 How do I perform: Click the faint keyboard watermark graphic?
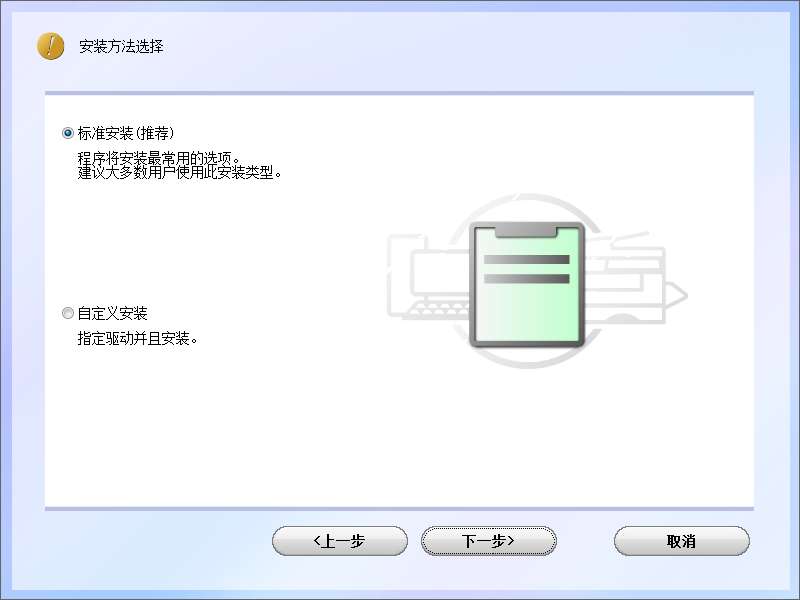point(436,310)
